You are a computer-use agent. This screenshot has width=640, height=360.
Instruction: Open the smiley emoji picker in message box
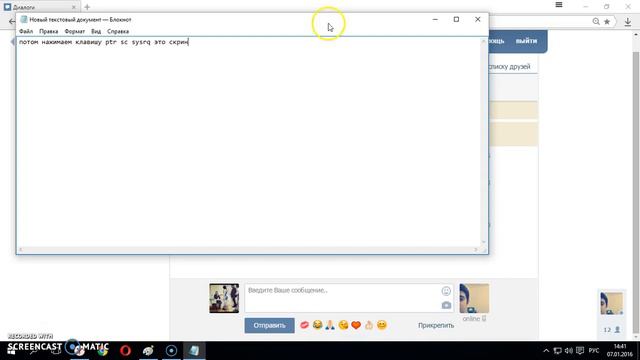(446, 291)
